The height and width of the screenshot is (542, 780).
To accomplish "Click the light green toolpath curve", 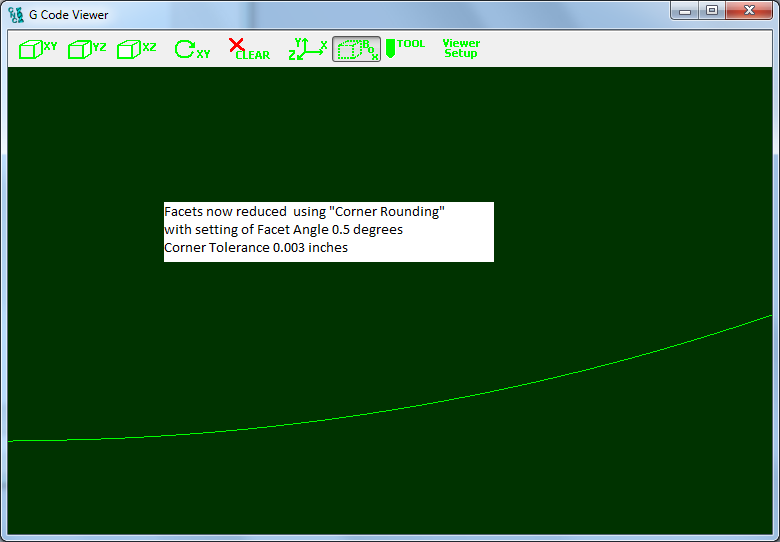I will [400, 409].
